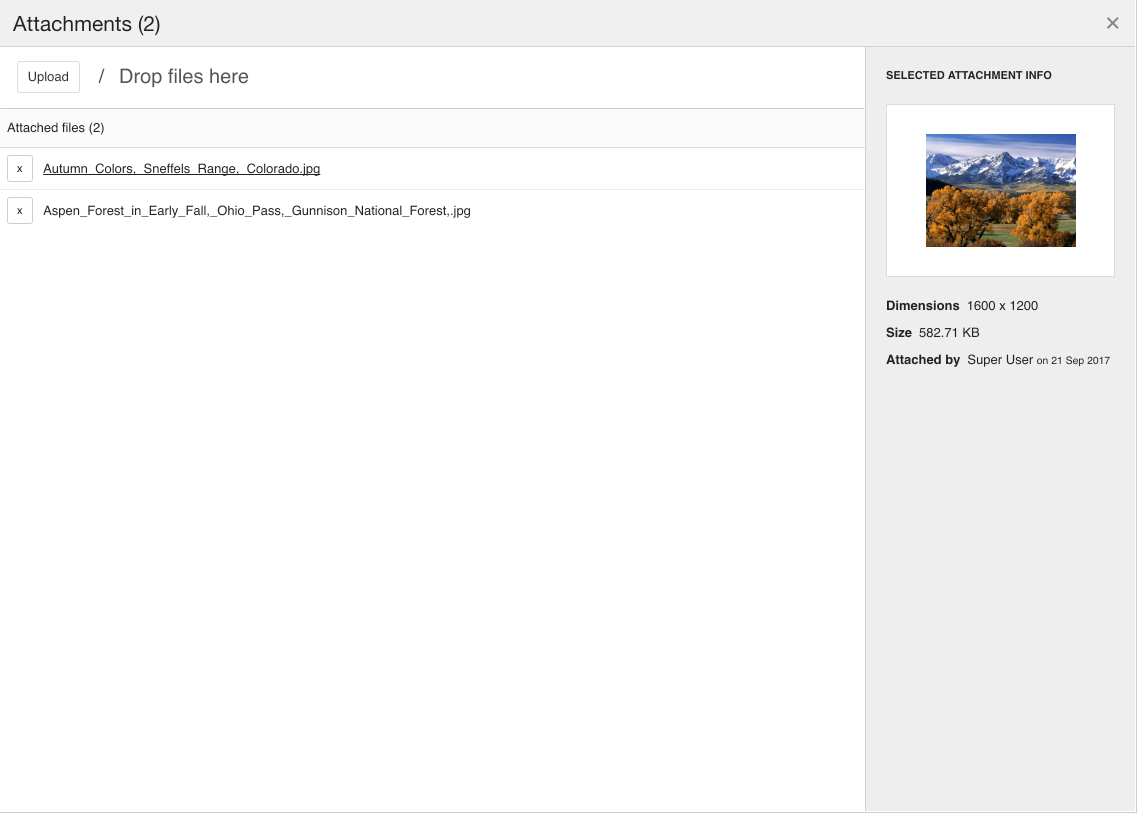Screen dimensions: 1137x813
Task: Click the 'Attachments (2)' dialog title
Action: click(x=86, y=24)
